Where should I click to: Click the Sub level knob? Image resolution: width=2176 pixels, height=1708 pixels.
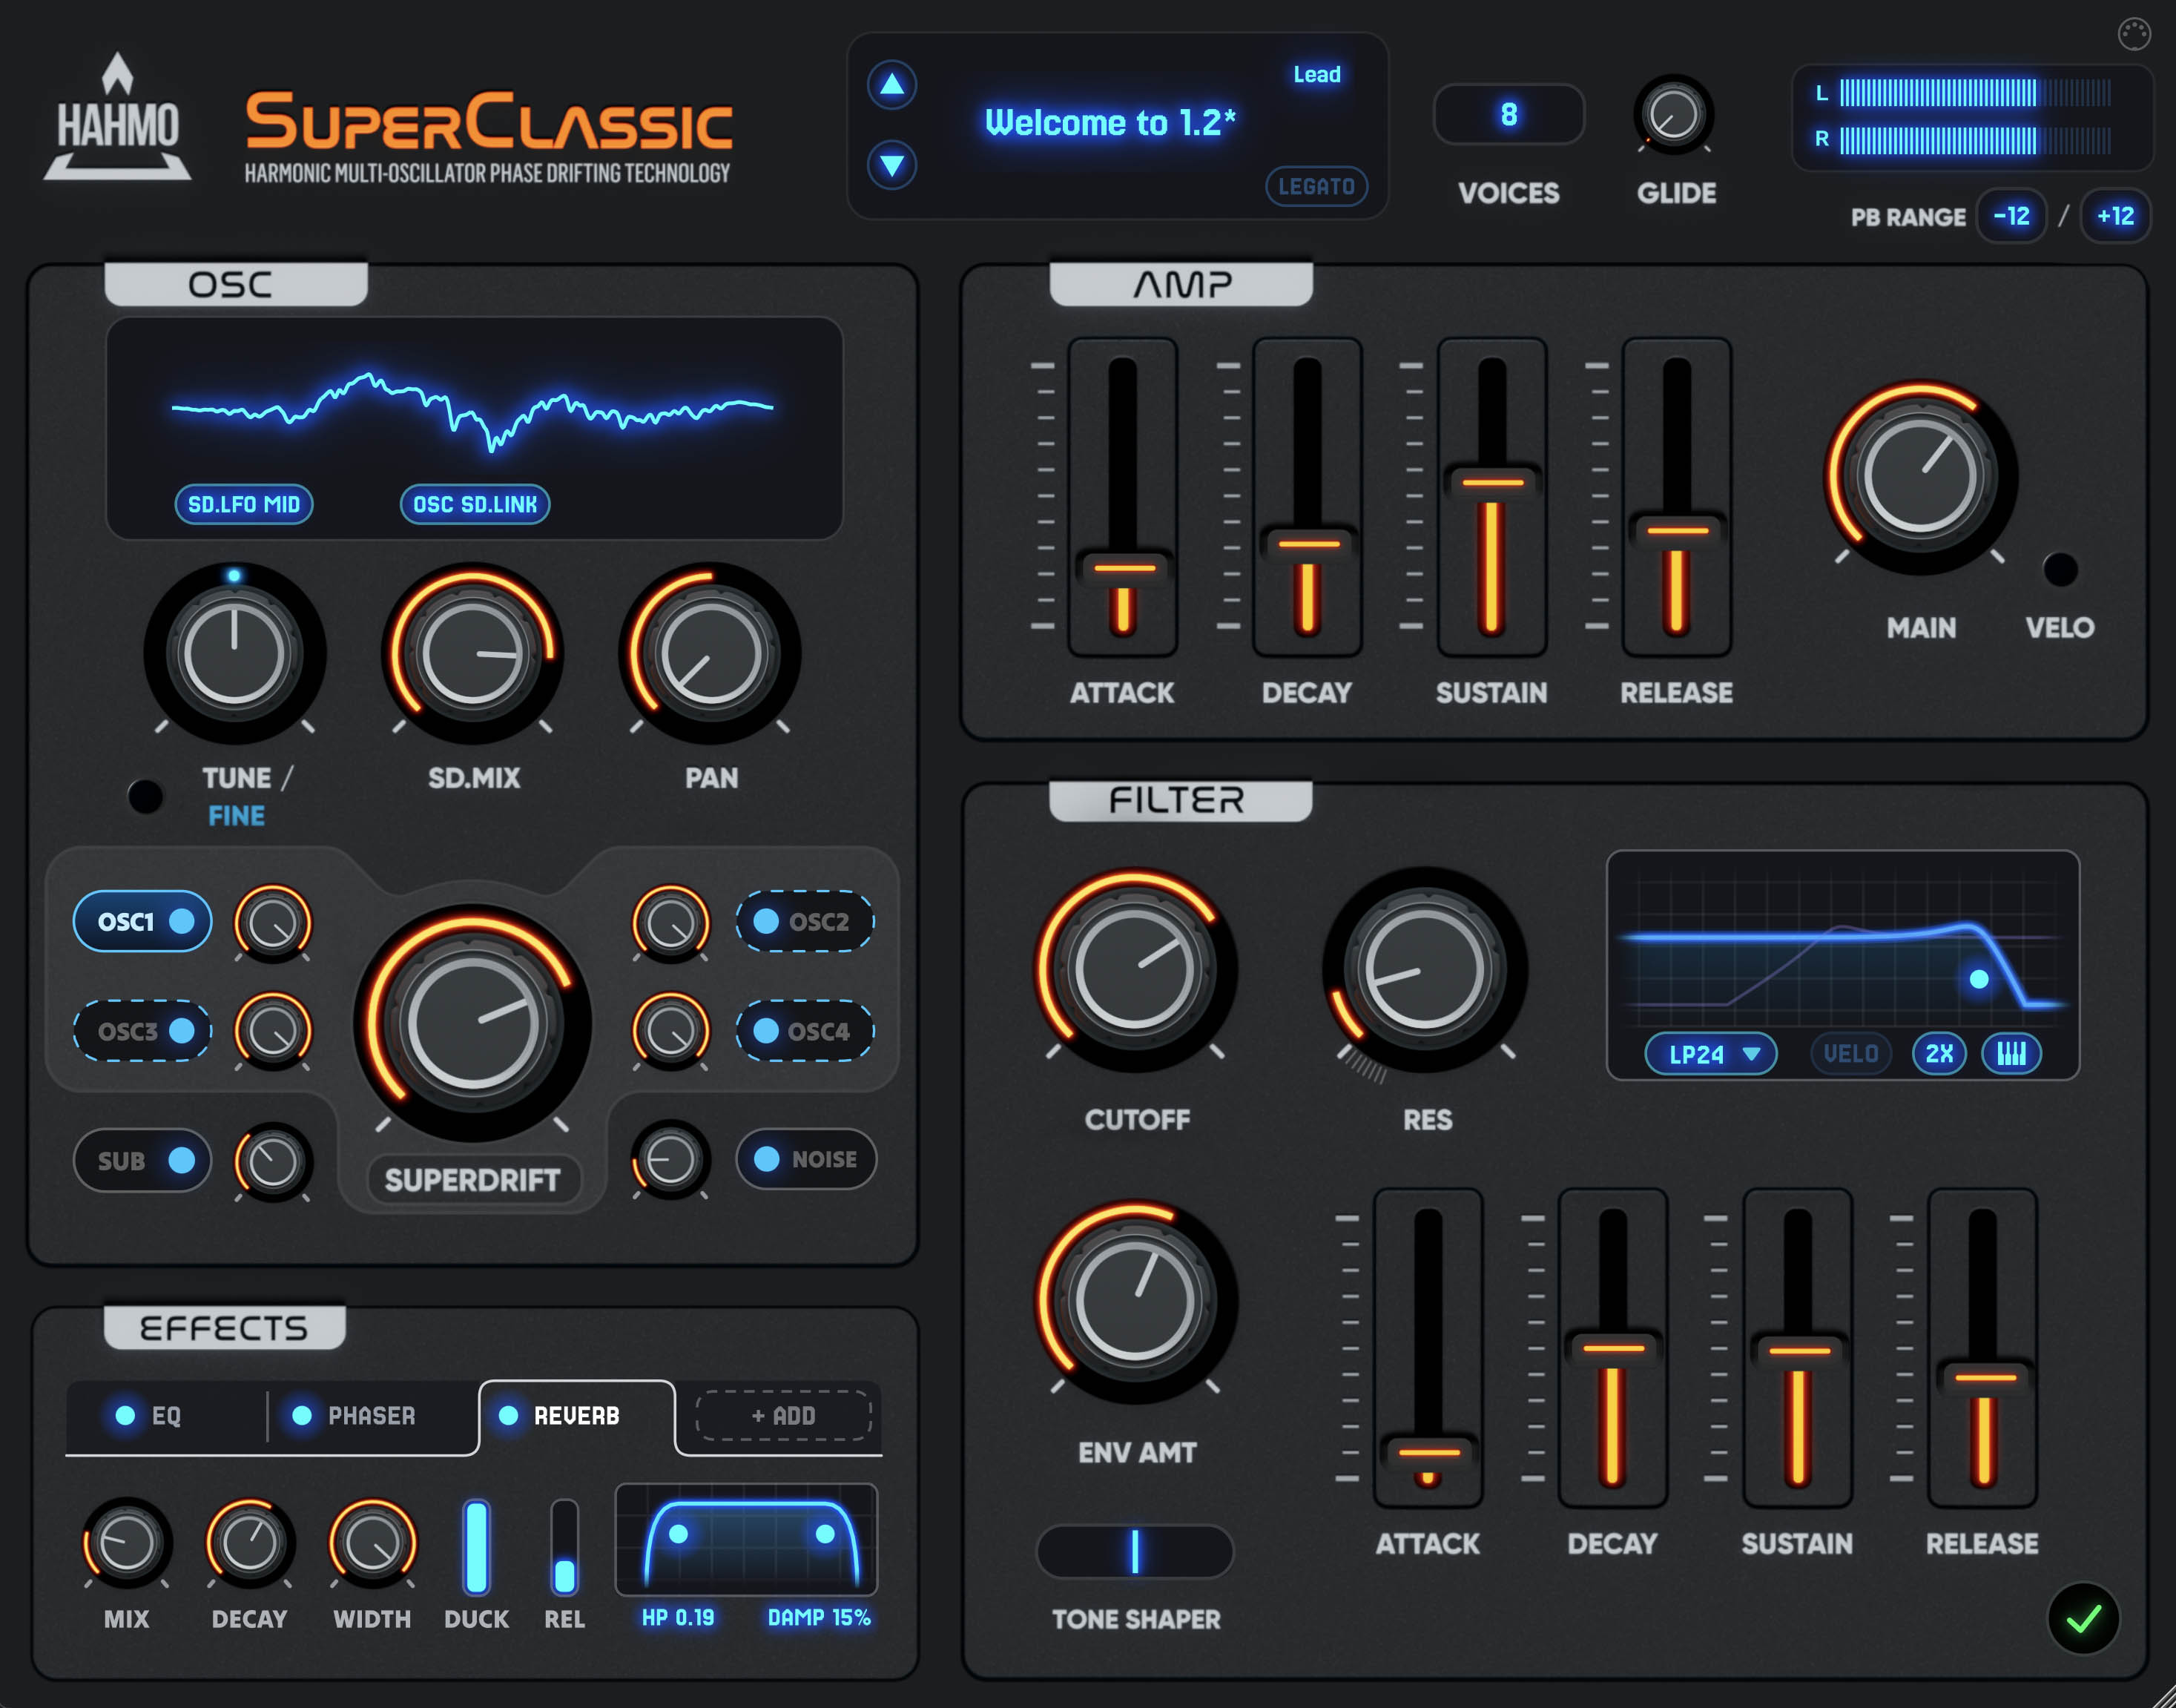tap(273, 1161)
